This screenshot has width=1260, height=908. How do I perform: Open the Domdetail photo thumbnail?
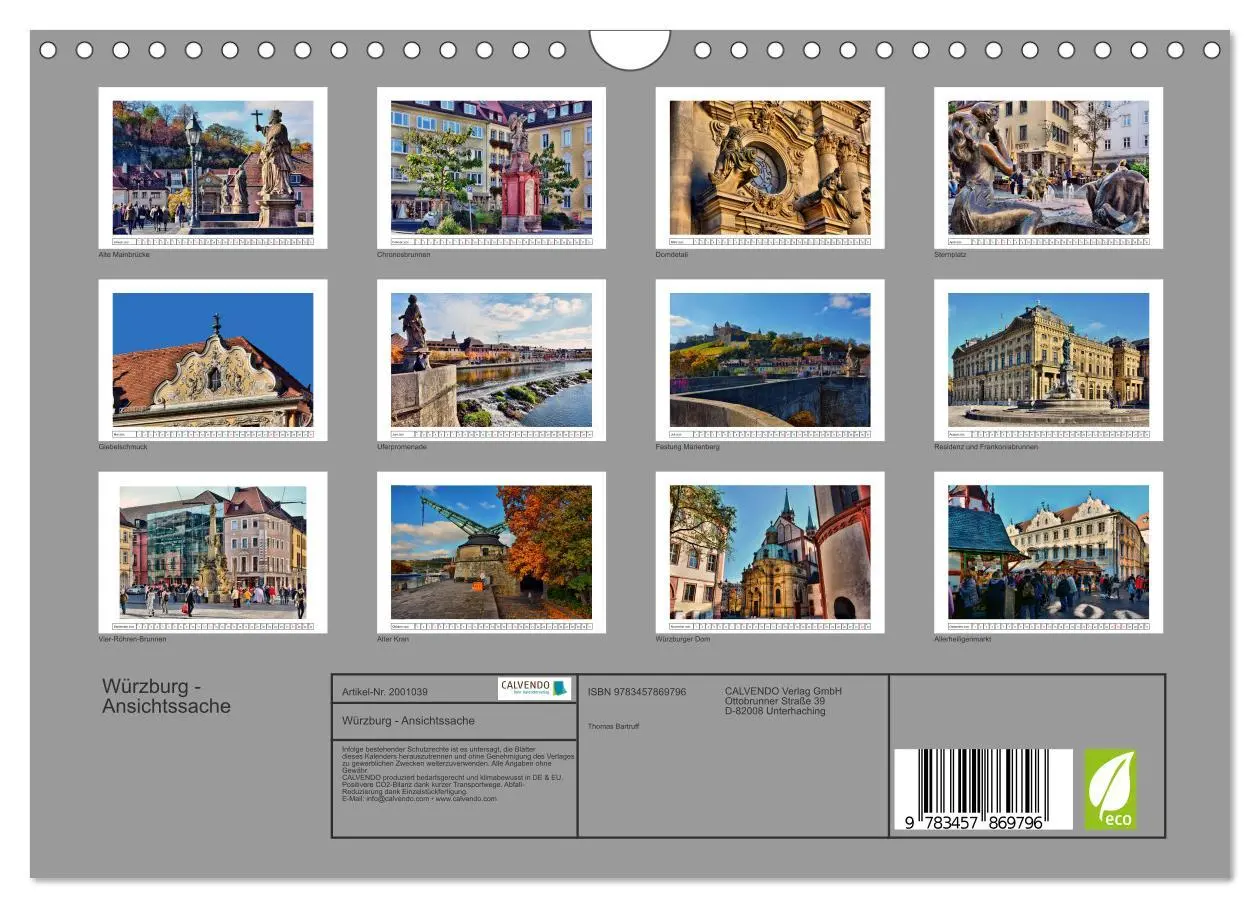(x=770, y=168)
